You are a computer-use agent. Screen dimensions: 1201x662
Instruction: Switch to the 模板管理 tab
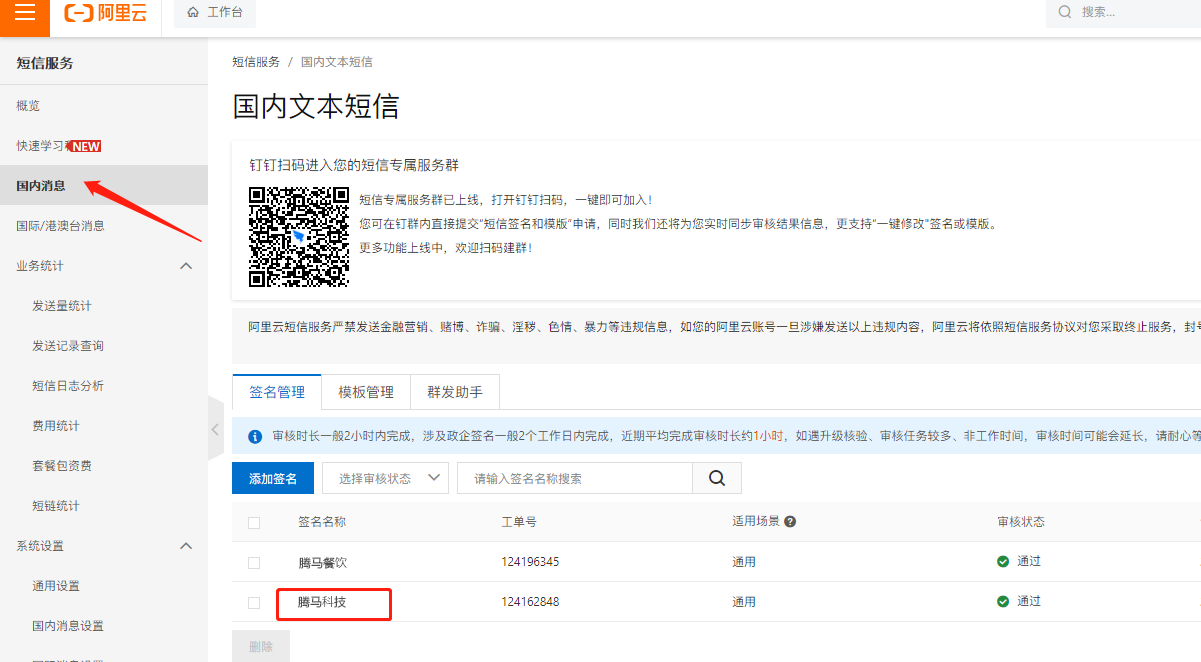click(366, 392)
